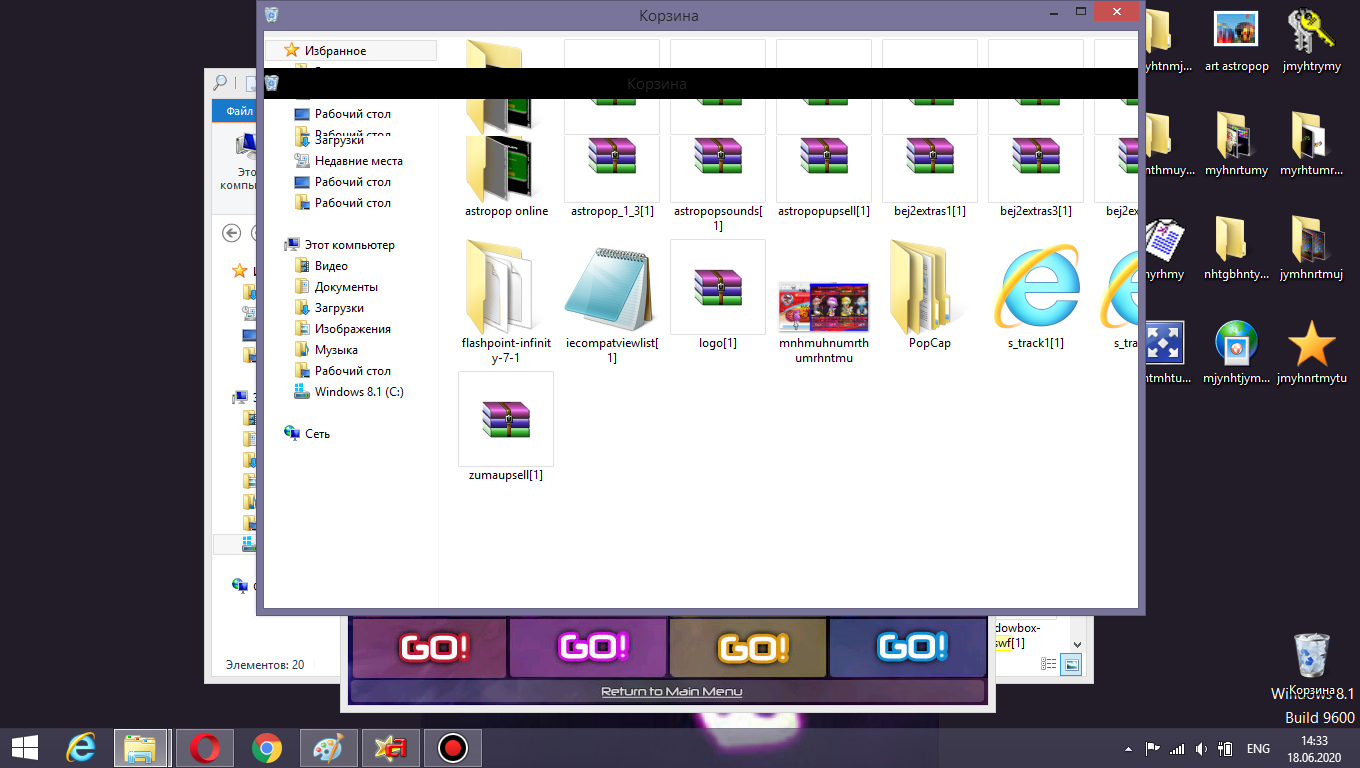Open Недавние места in the sidebar
This screenshot has width=1360, height=768.
(348, 161)
